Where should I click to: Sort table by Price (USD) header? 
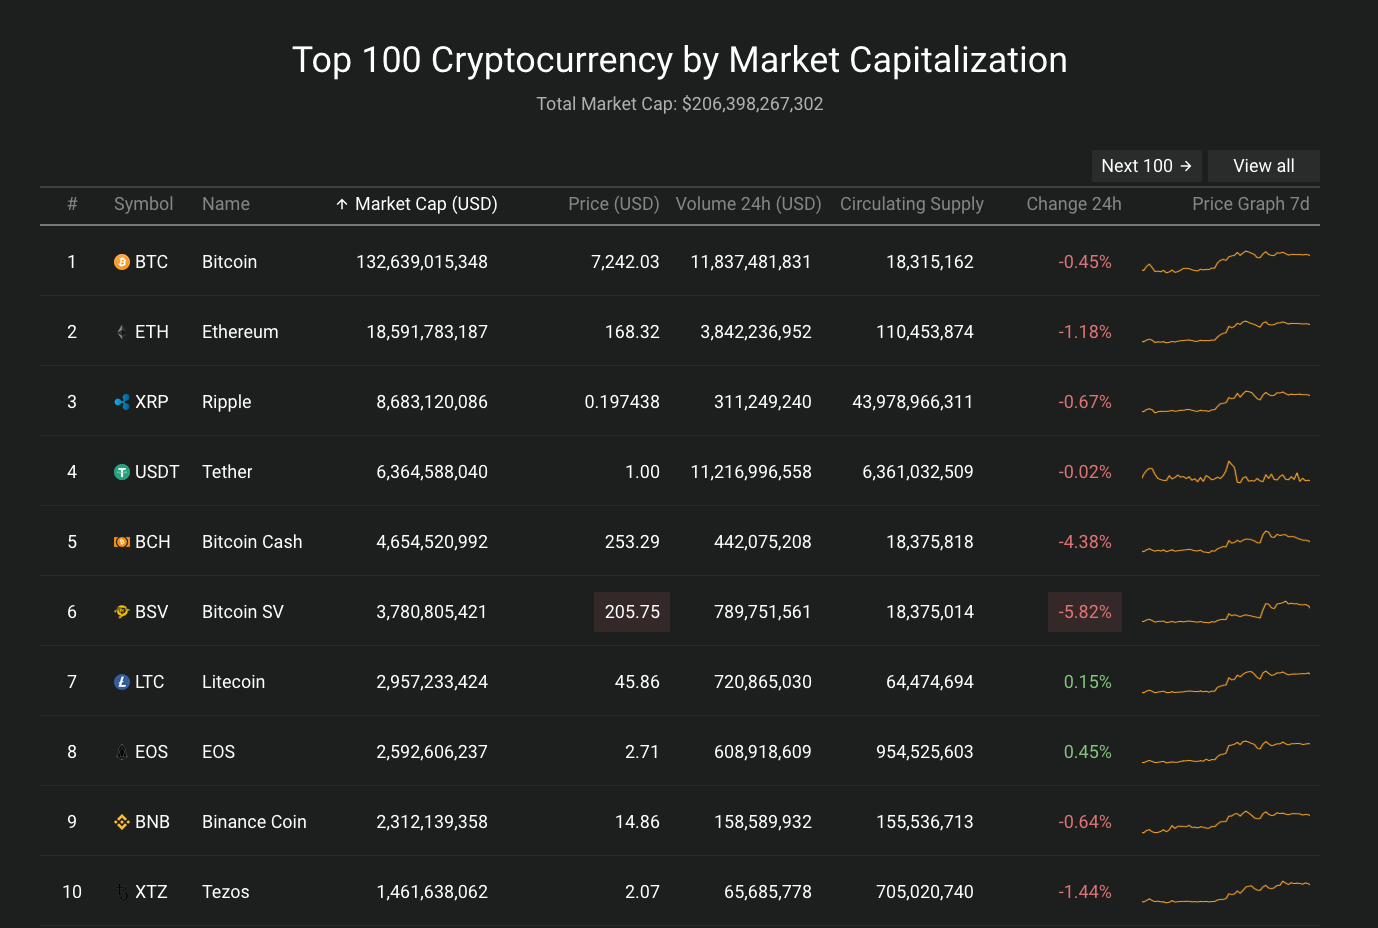pyautogui.click(x=613, y=204)
